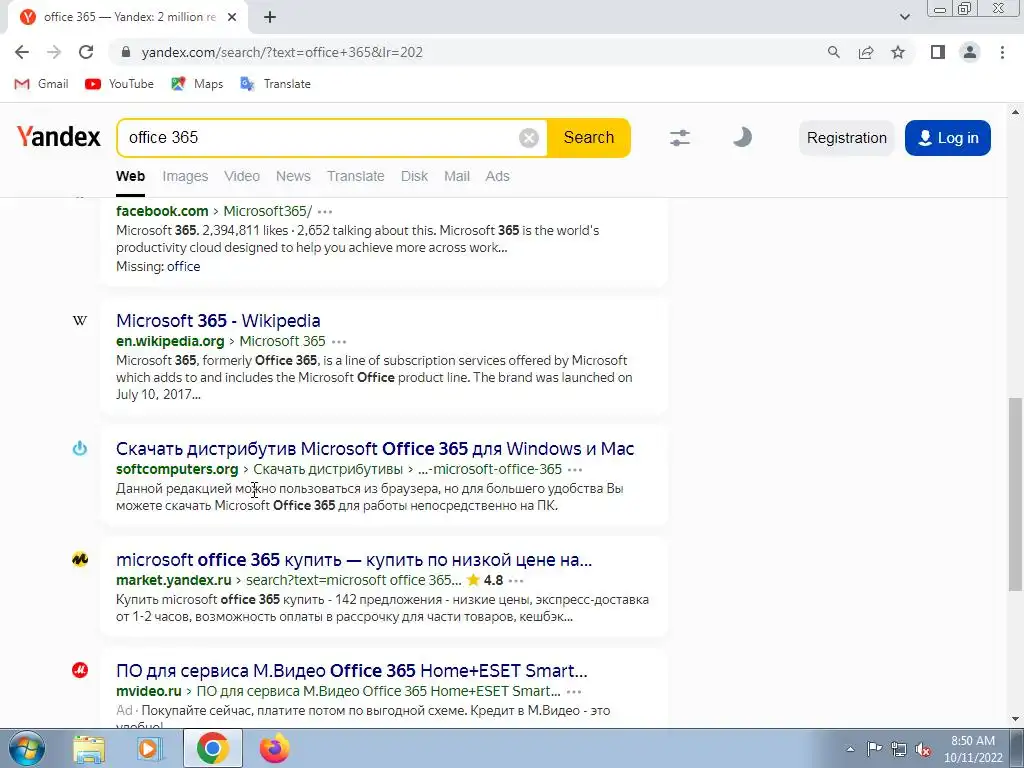Open the Gmail bookmark
This screenshot has height=768, width=1024.
coord(41,84)
